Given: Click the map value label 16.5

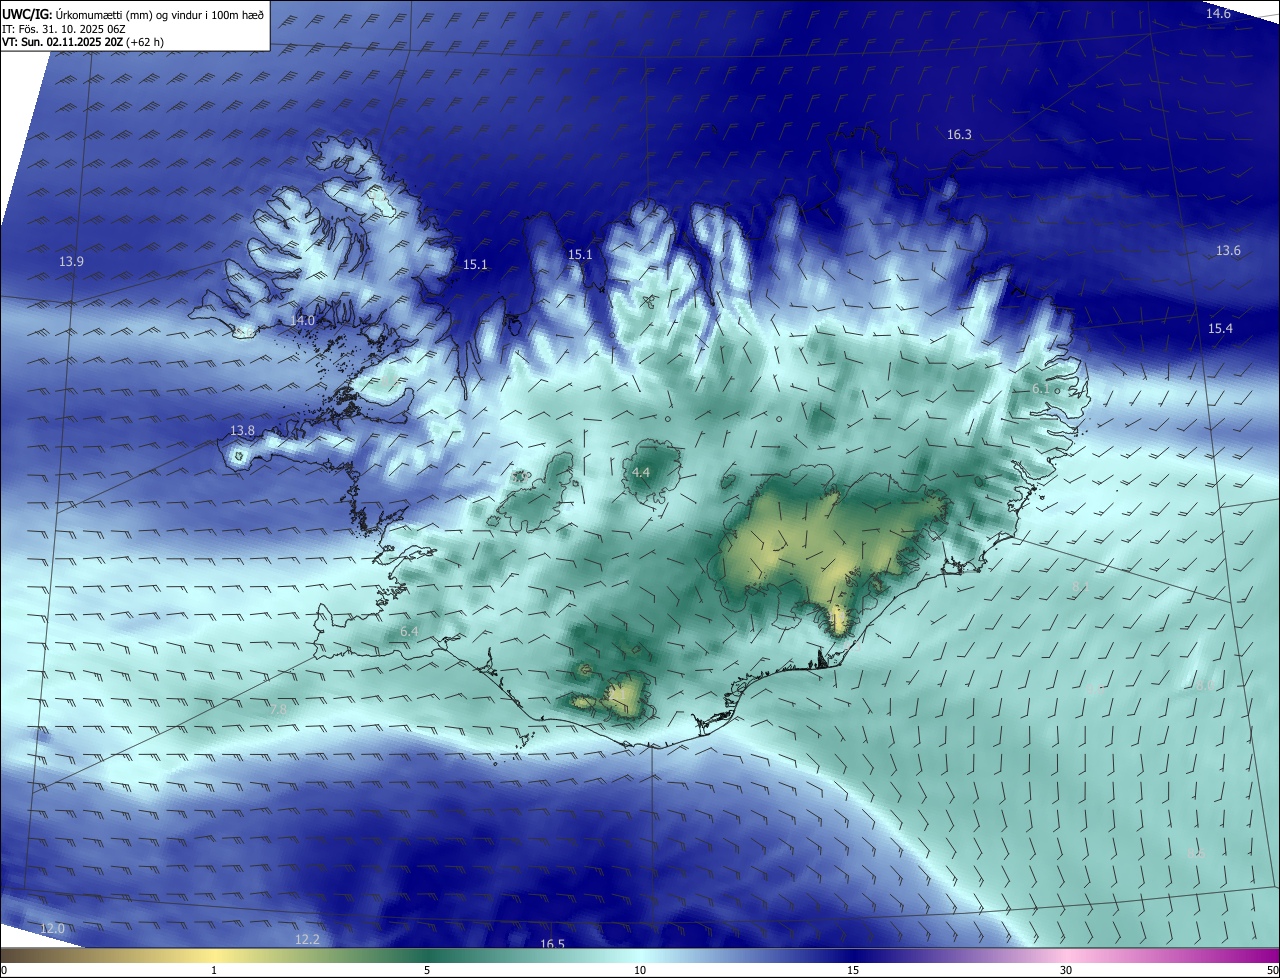Looking at the screenshot, I should click(x=552, y=944).
